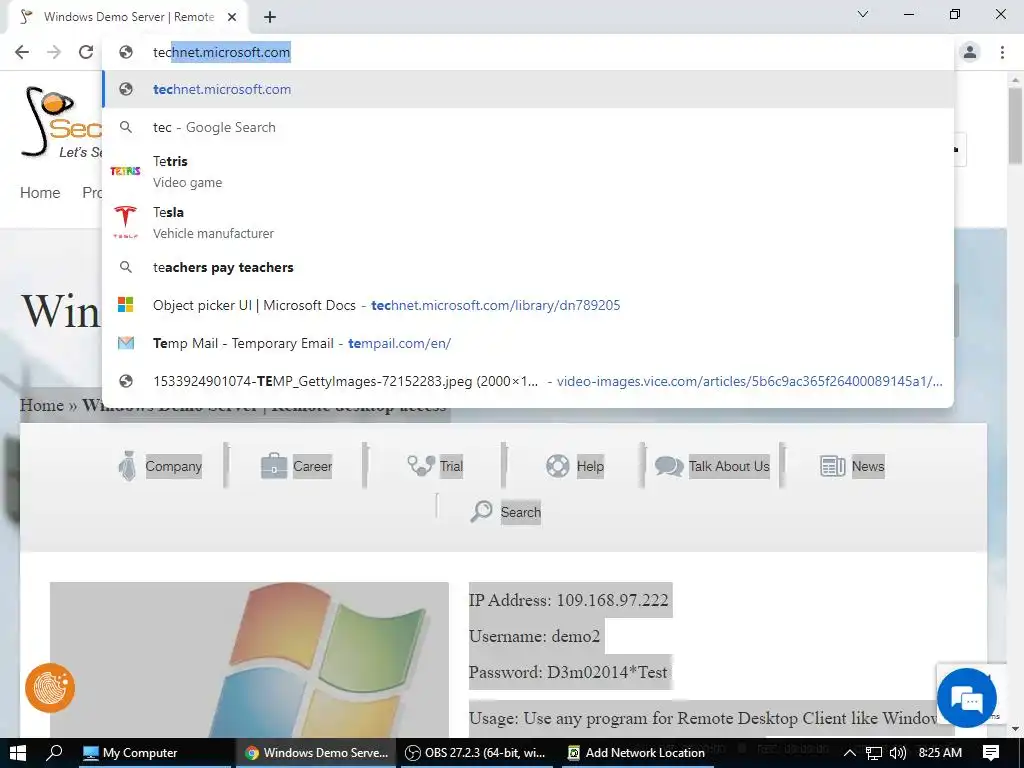Select the Windows Demo Server browser tab
The image size is (1024, 768).
click(128, 17)
